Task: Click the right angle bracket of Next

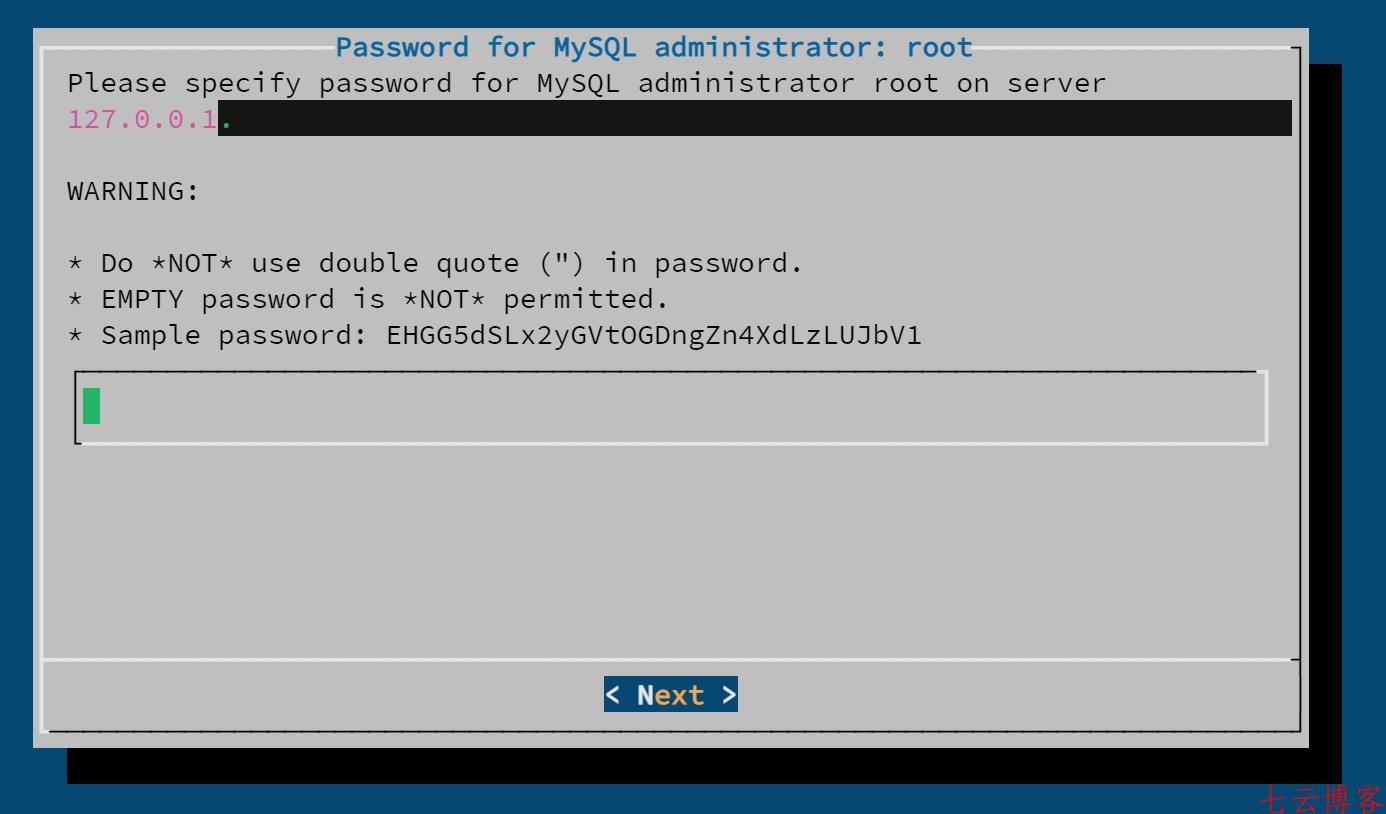Action: pyautogui.click(x=729, y=695)
